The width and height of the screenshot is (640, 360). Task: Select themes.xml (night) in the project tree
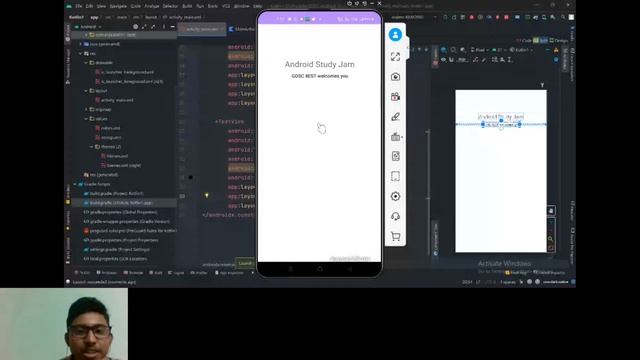point(121,165)
